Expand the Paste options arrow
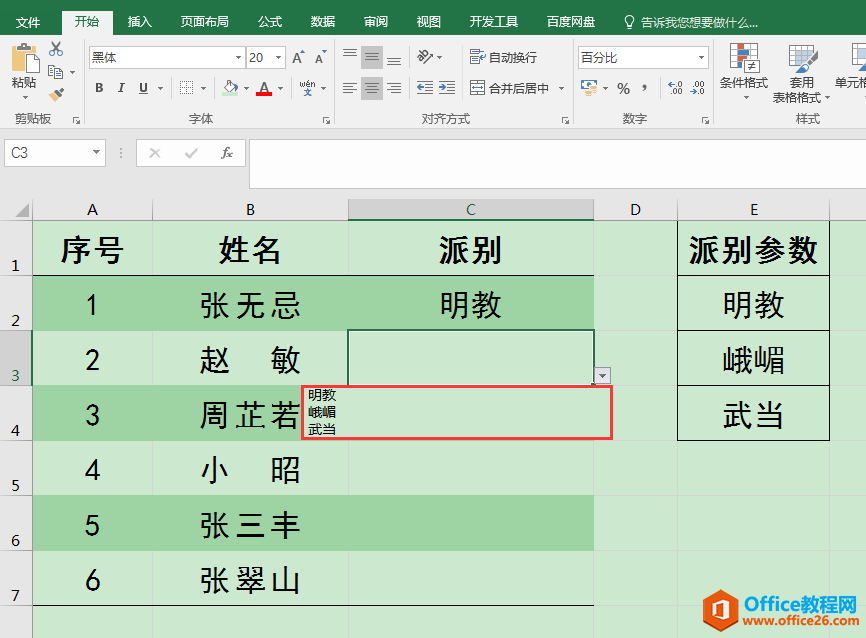Image resolution: width=866 pixels, height=638 pixels. point(25,97)
